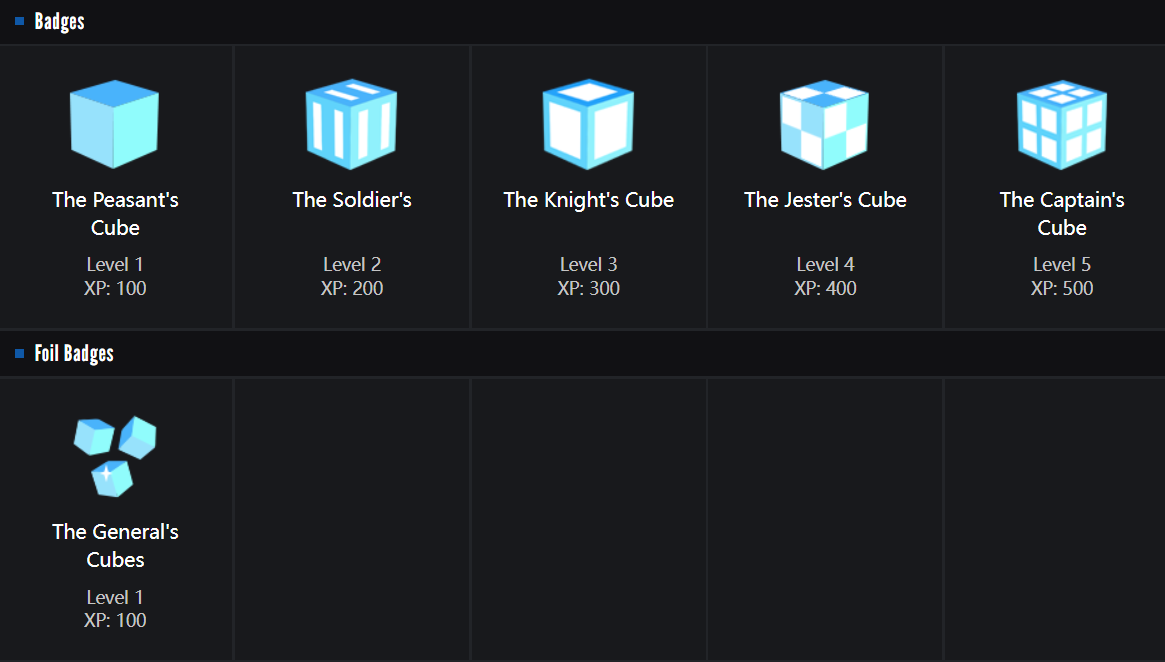The image size is (1165, 662).
Task: Click the blue square beside Foil Badges
Action: coord(20,353)
